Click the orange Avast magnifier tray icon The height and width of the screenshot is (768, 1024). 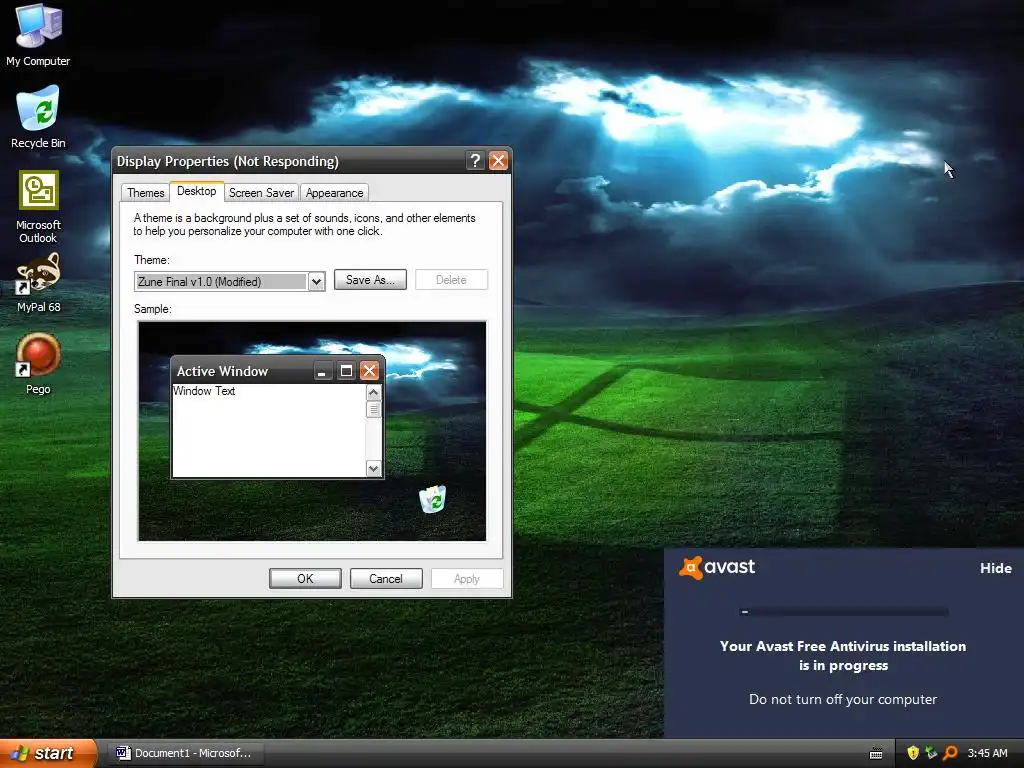tap(950, 753)
